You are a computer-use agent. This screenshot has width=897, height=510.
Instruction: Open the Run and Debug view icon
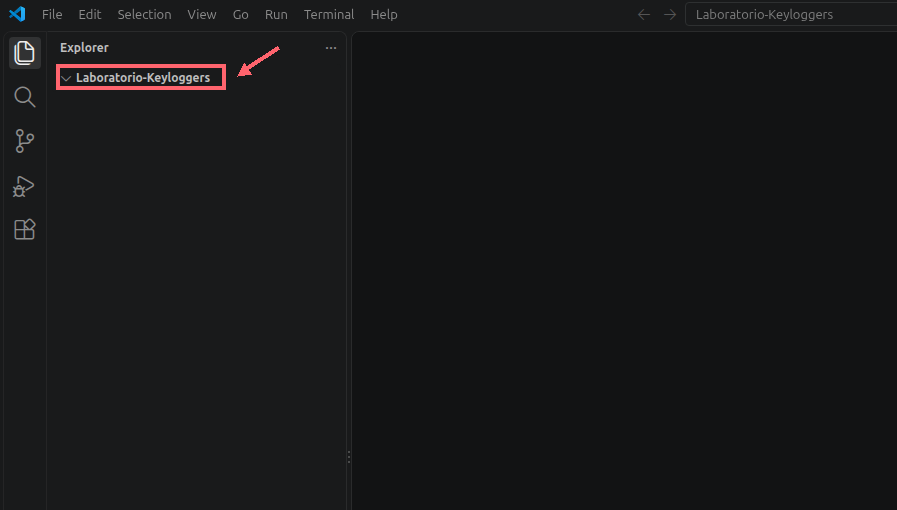[x=24, y=186]
